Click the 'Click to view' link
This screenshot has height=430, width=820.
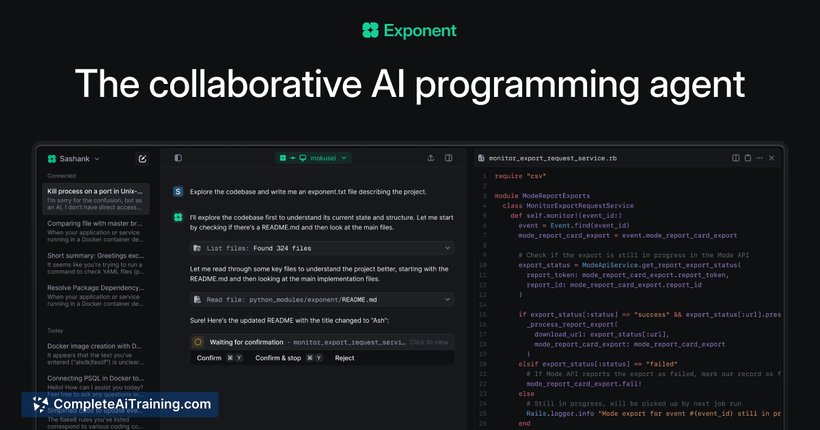point(429,342)
